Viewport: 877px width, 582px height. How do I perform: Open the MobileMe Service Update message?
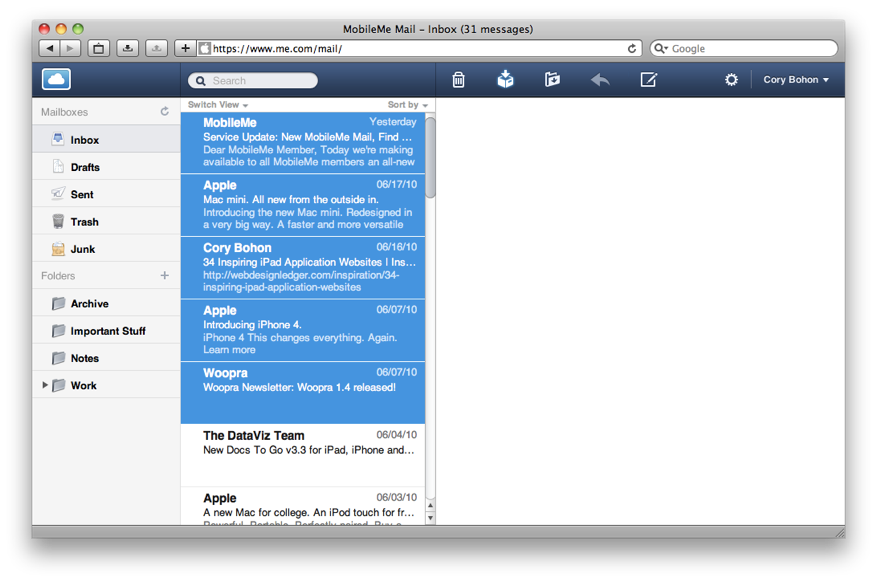pyautogui.click(x=303, y=143)
